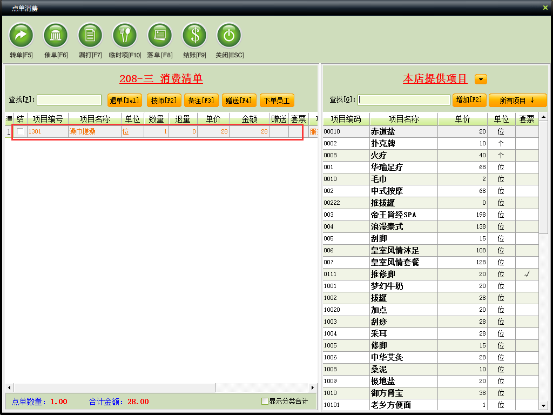Click the 关闭 [ESC] power icon
553x415 pixels.
[x=229, y=35]
